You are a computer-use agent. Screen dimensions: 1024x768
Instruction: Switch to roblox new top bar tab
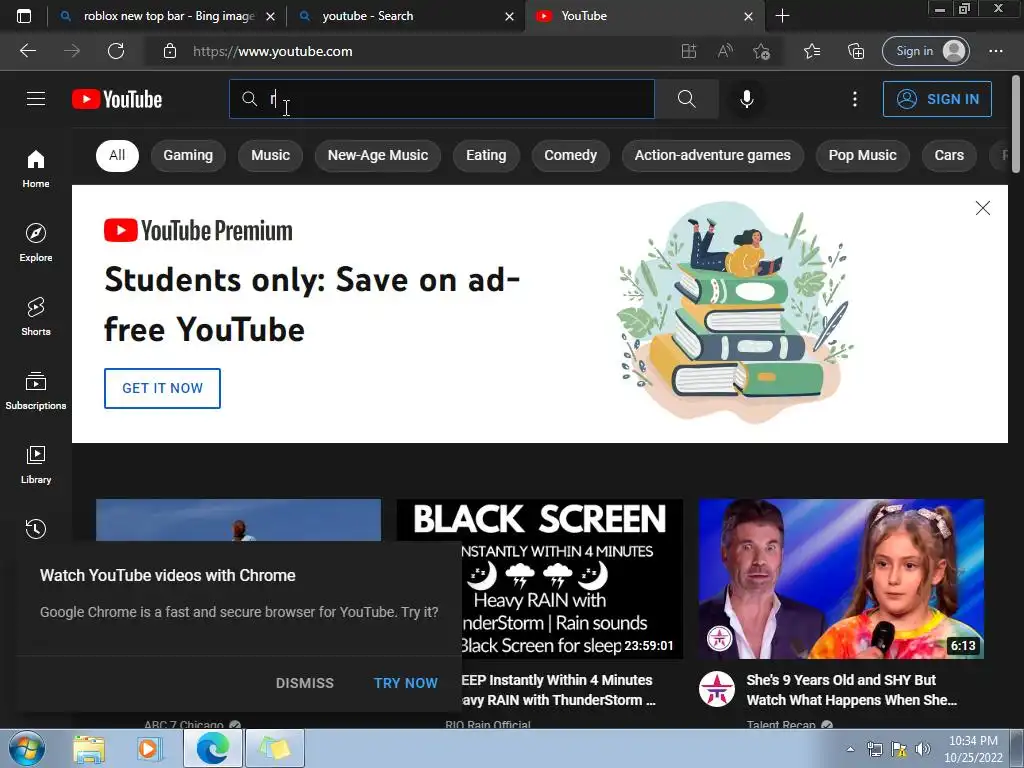point(168,16)
